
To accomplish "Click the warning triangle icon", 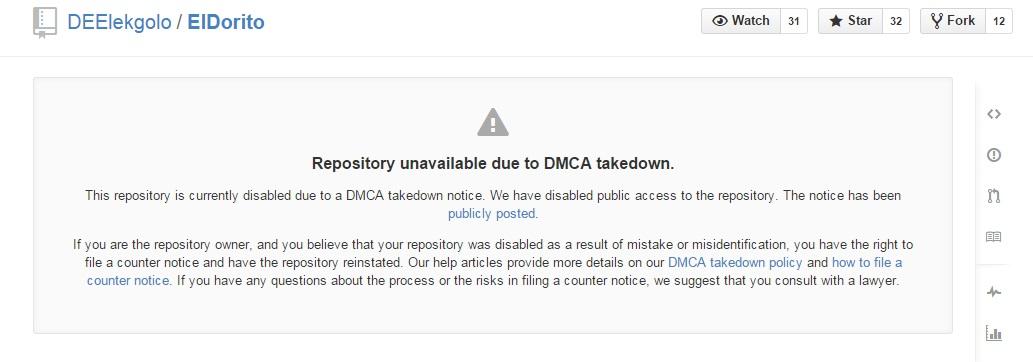I will 493,122.
